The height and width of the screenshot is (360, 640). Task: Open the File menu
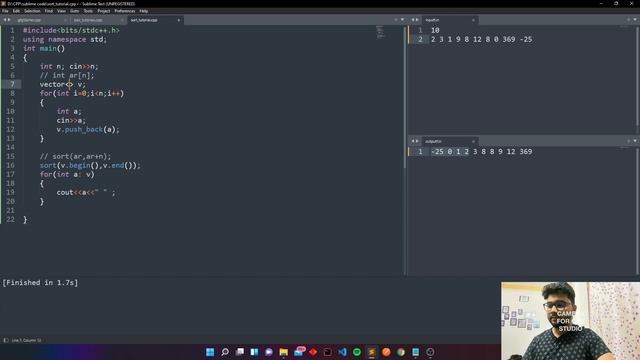coord(5,11)
